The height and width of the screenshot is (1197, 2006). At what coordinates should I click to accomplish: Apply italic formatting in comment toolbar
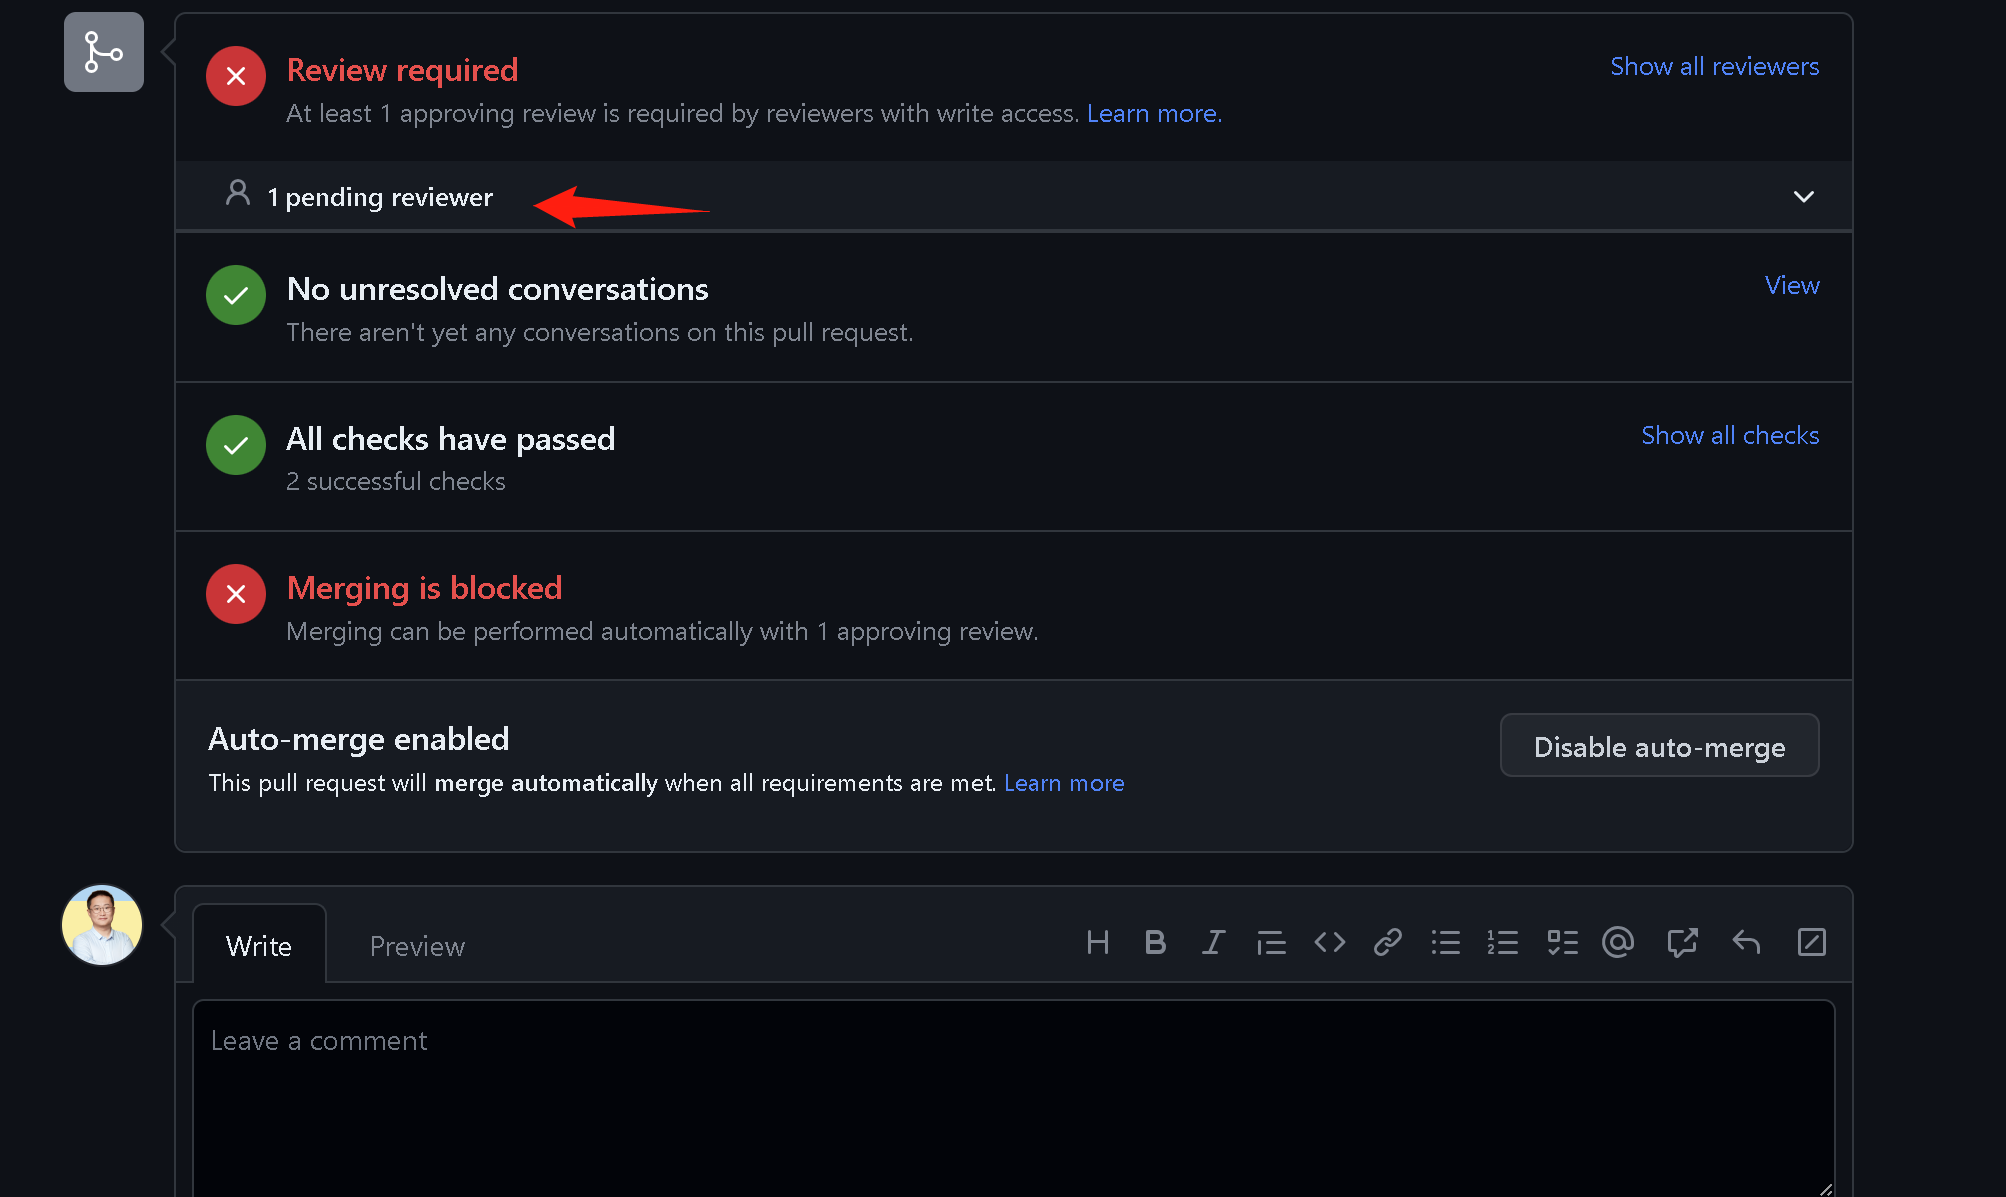1213,943
